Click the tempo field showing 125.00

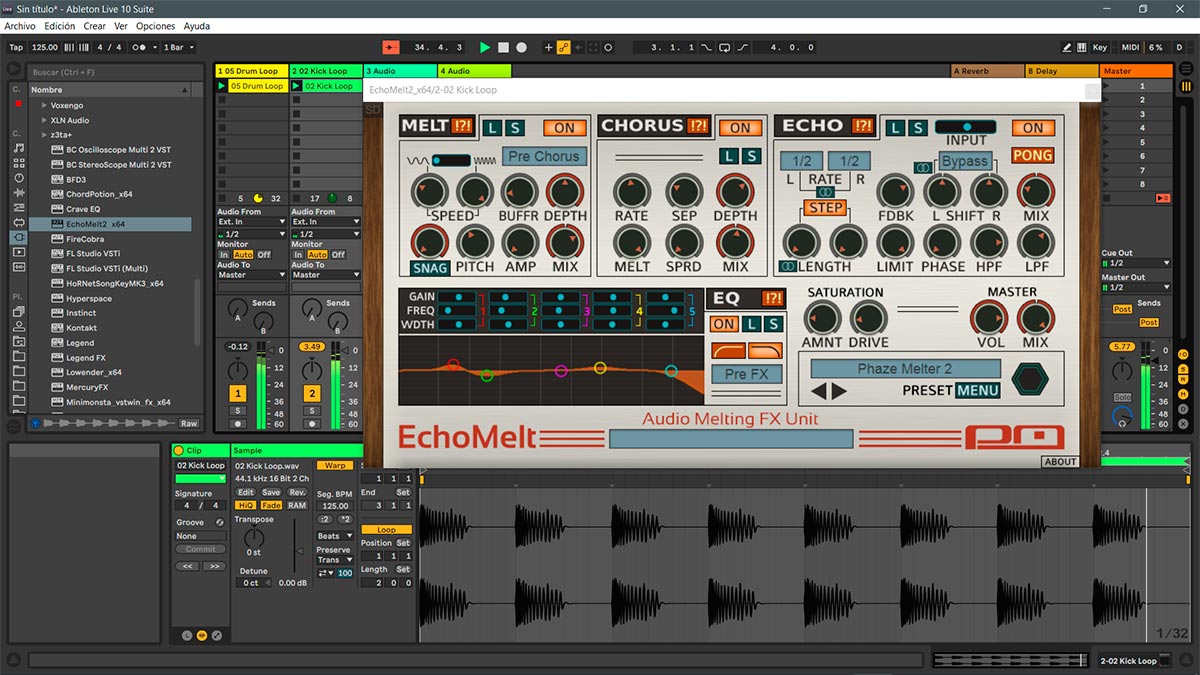click(45, 47)
